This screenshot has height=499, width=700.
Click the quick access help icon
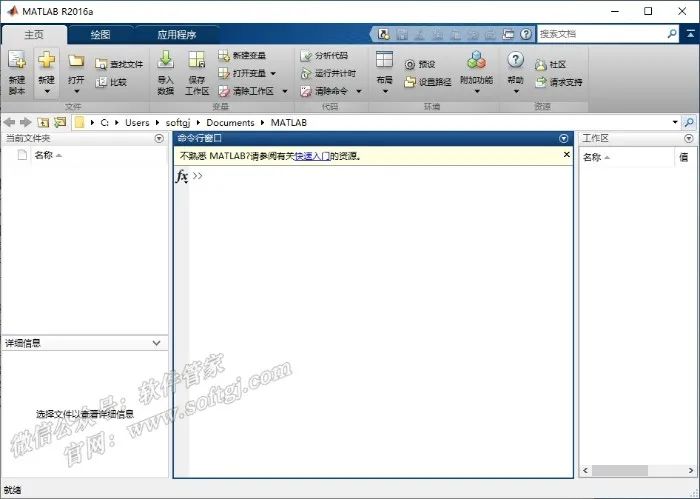[x=526, y=34]
